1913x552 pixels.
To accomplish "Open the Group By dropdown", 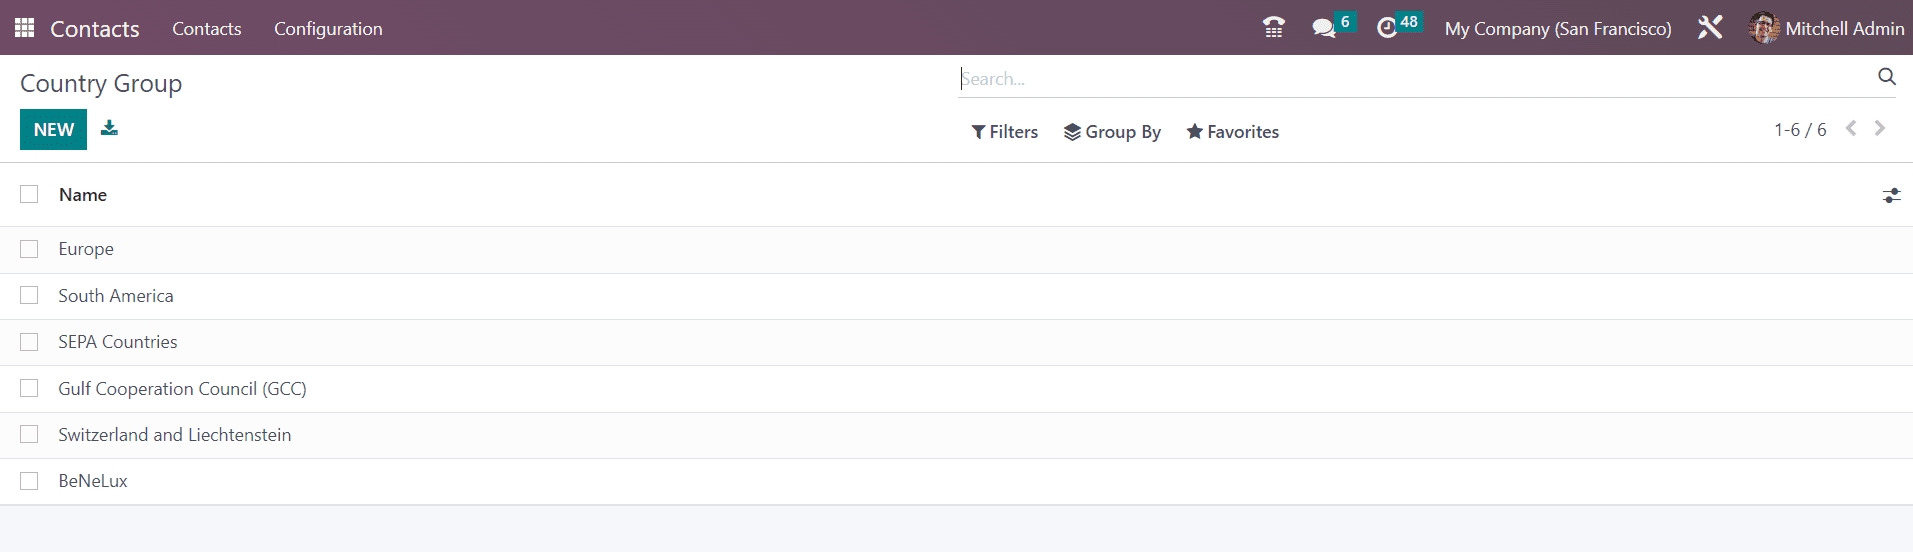I will click(x=1112, y=132).
